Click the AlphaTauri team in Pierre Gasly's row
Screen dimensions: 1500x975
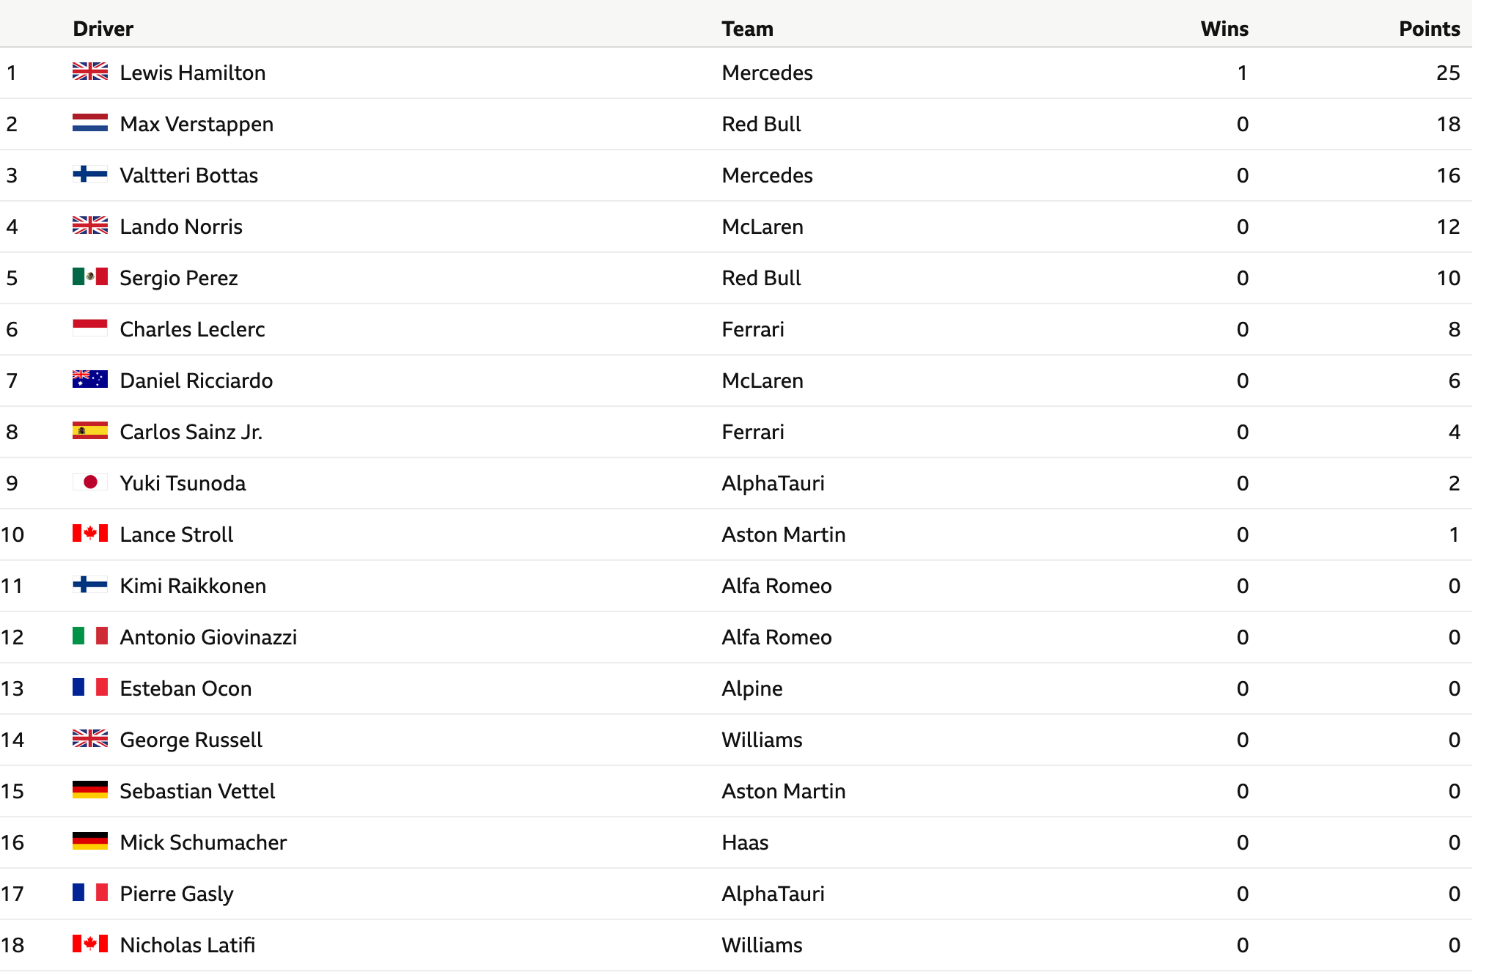[x=773, y=894]
